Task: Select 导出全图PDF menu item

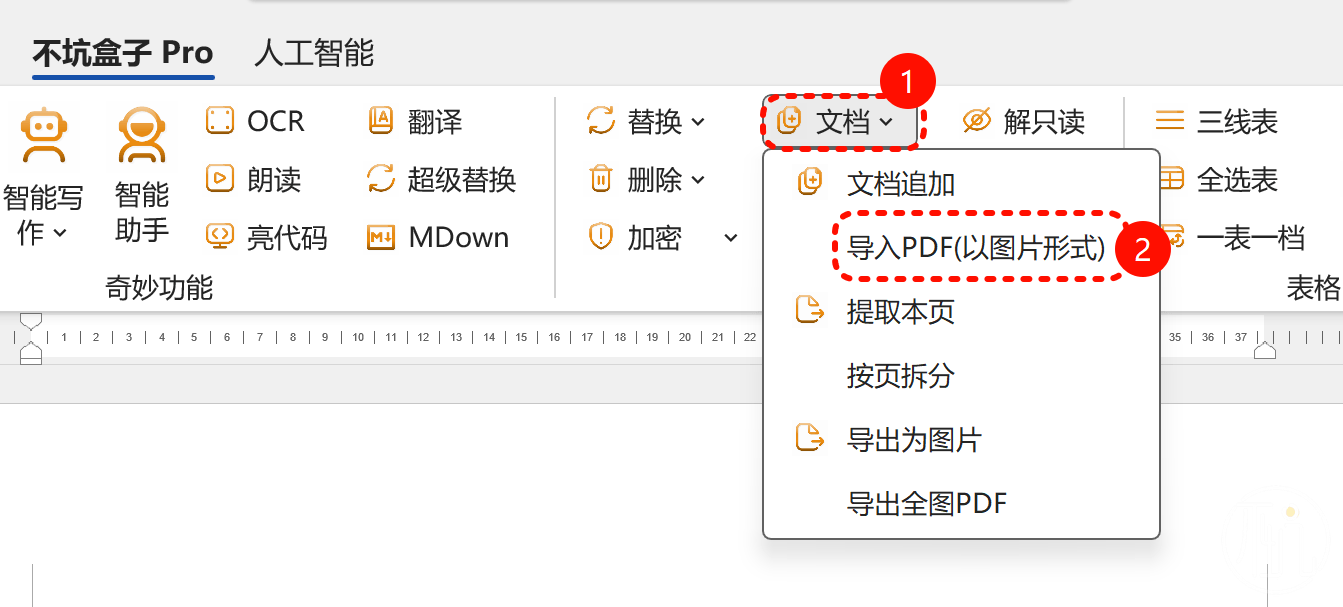Action: click(927, 503)
